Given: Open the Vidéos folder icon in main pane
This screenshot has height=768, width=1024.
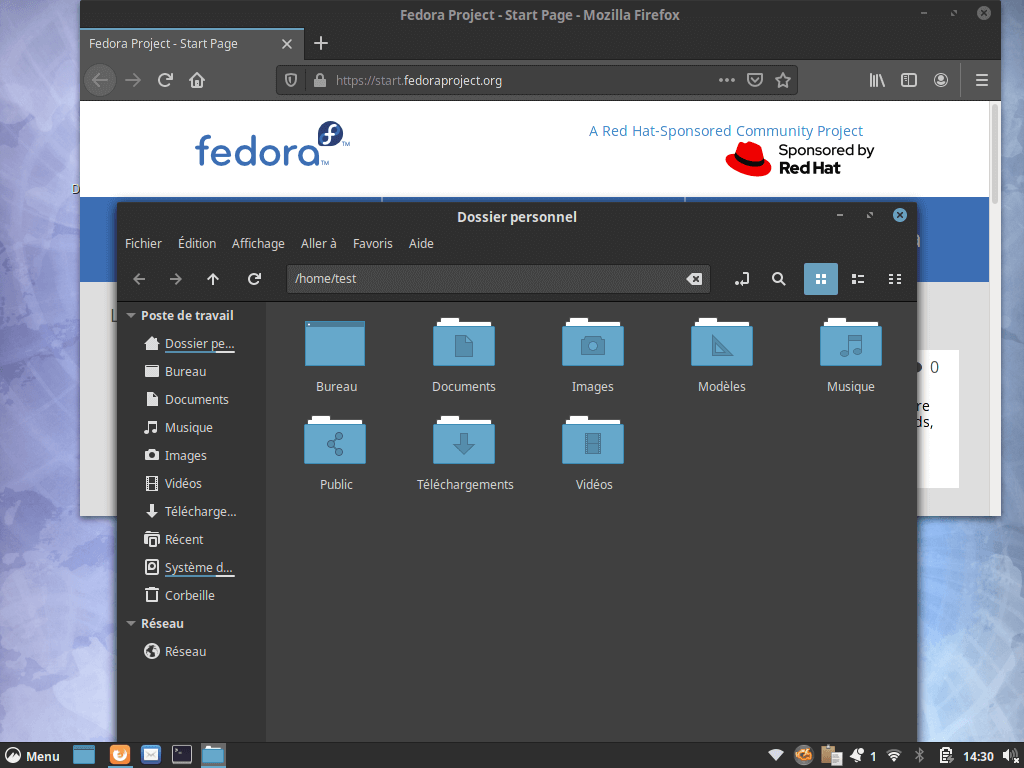Looking at the screenshot, I should (592, 440).
